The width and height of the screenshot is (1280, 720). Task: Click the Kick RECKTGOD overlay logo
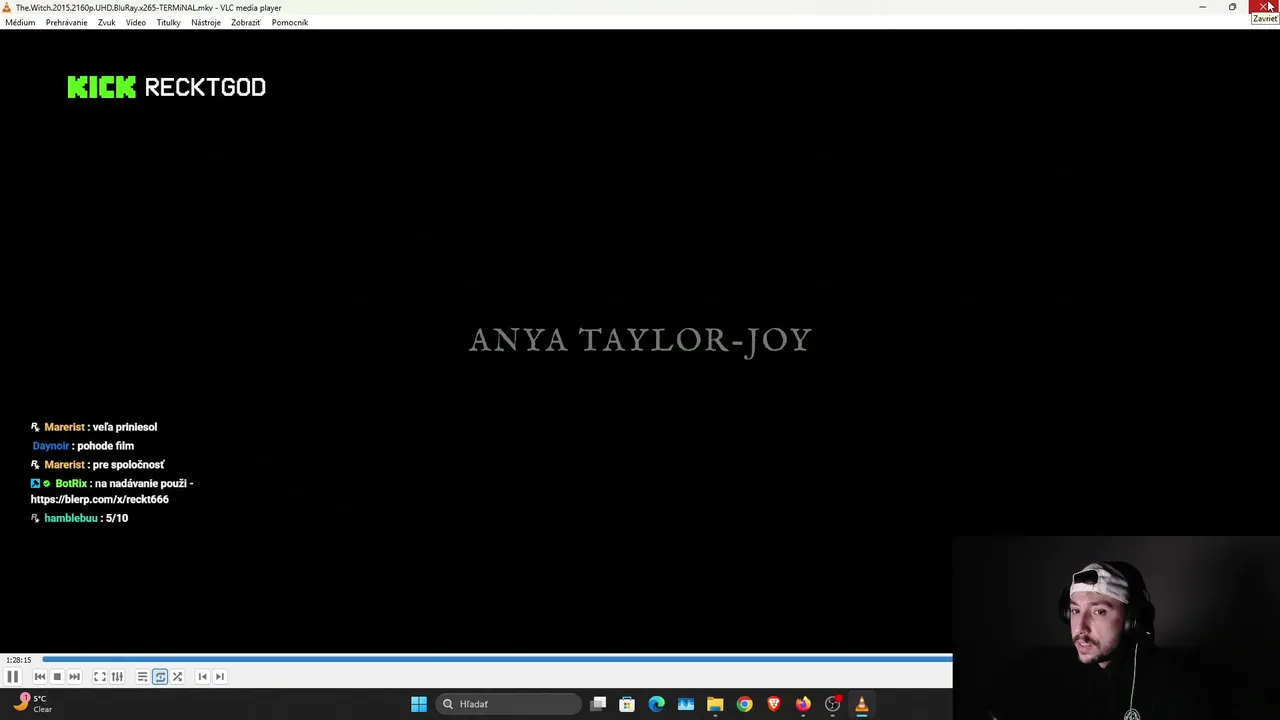(167, 88)
